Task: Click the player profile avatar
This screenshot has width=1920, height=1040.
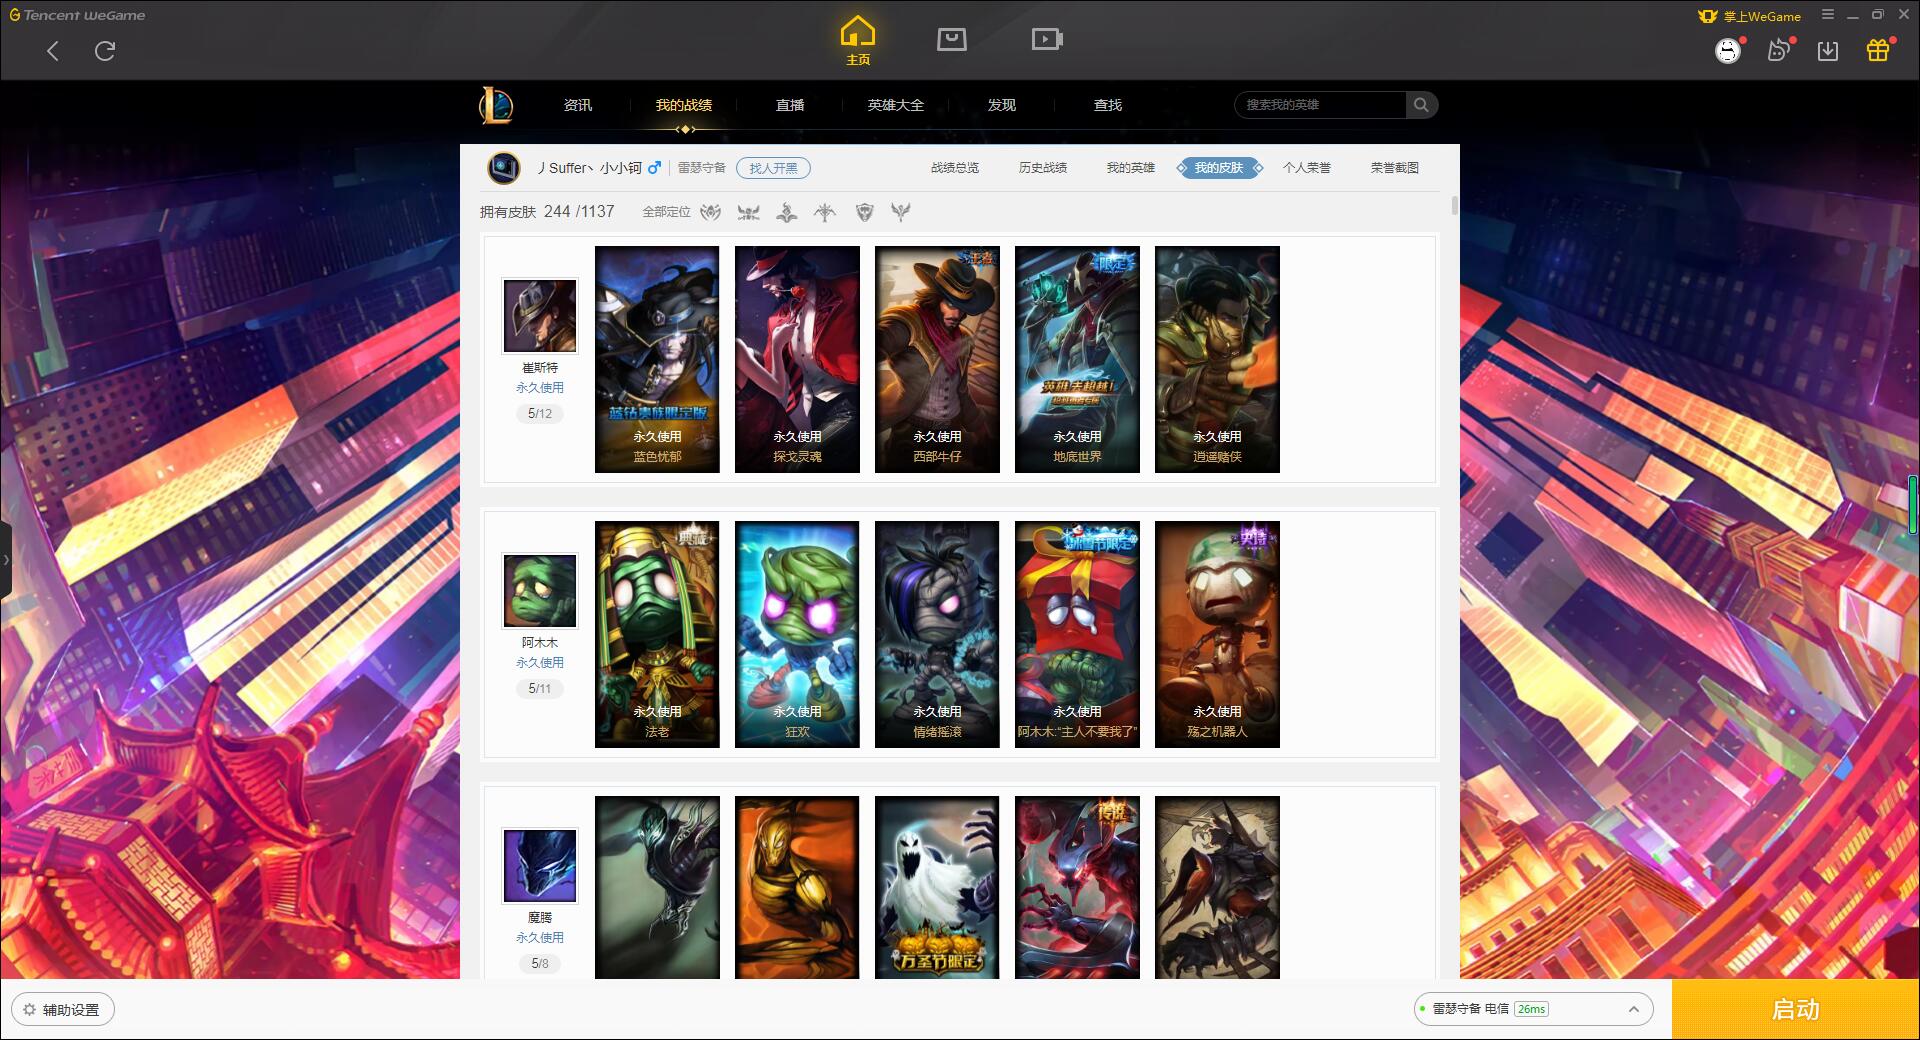Action: (504, 168)
